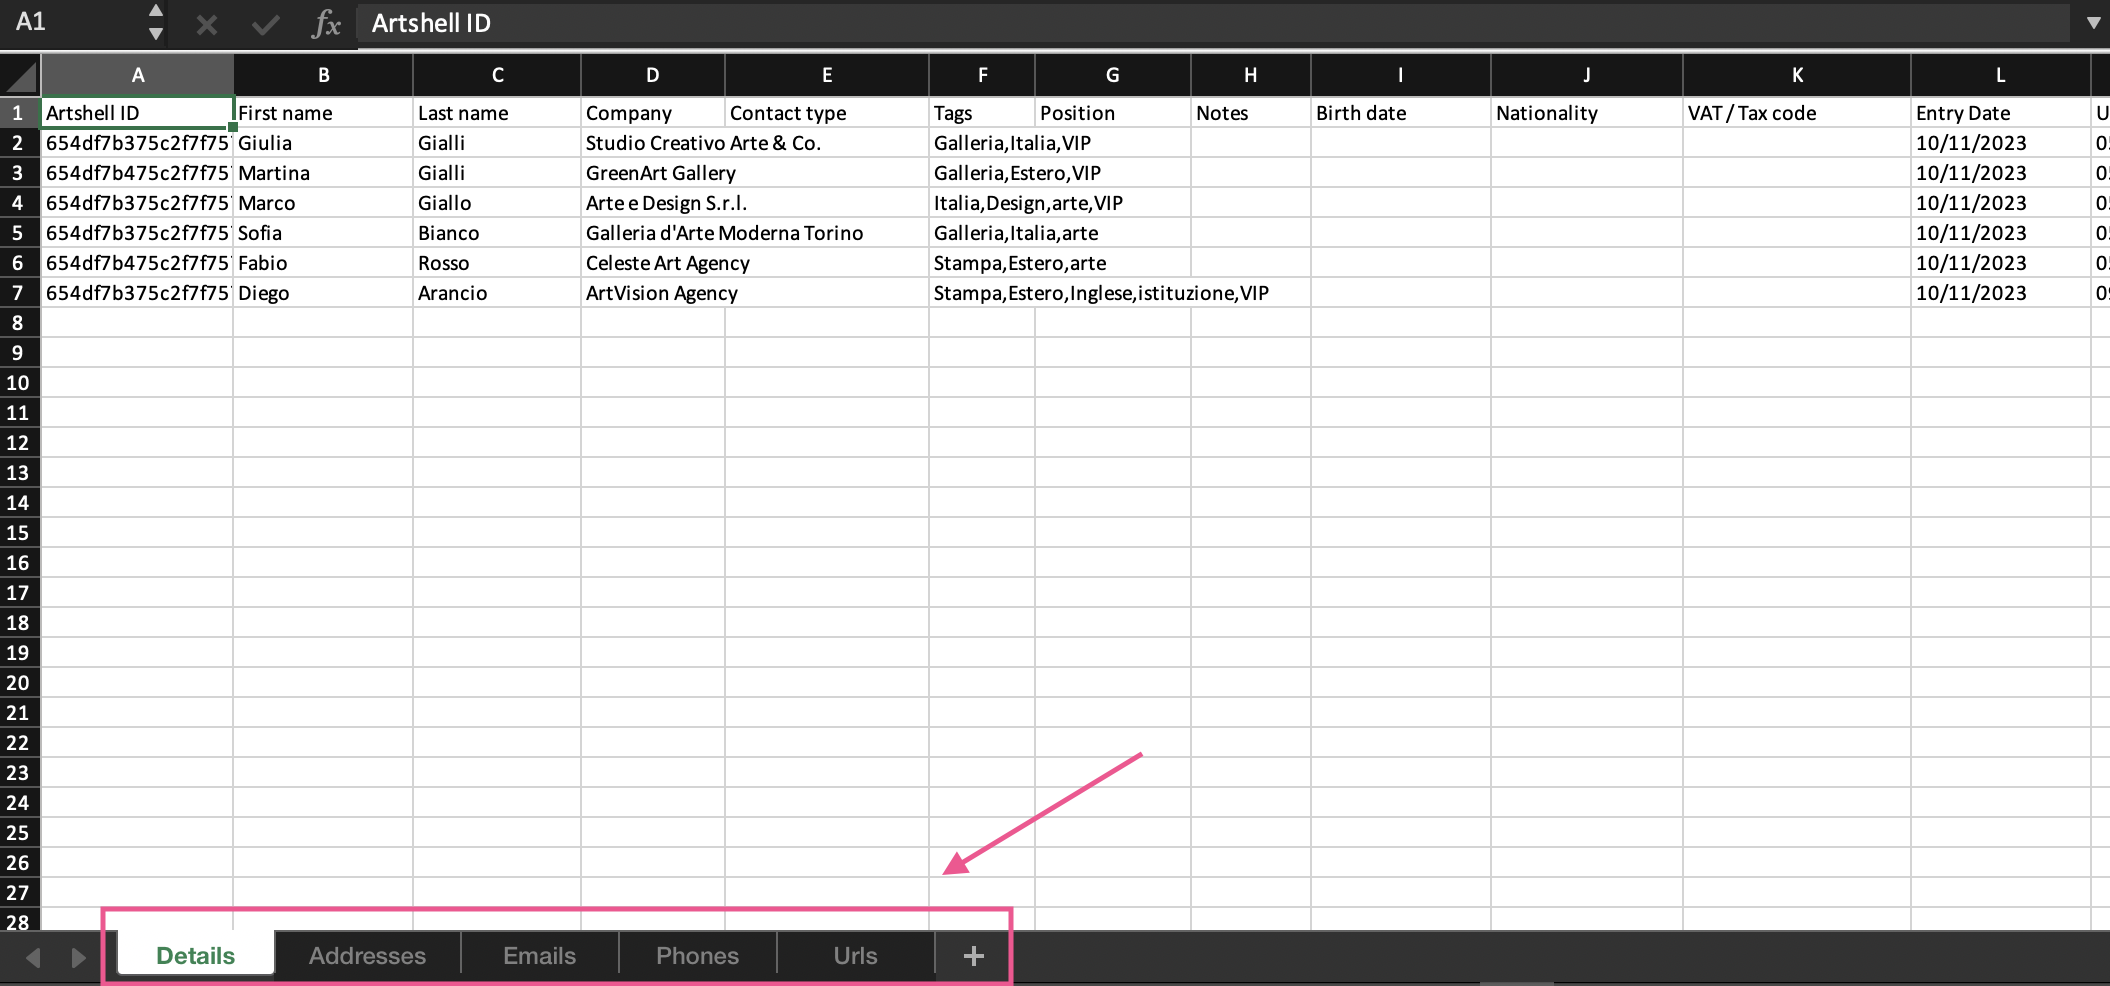This screenshot has width=2110, height=986.
Task: Click the Contact type header cell
Action: tap(827, 113)
